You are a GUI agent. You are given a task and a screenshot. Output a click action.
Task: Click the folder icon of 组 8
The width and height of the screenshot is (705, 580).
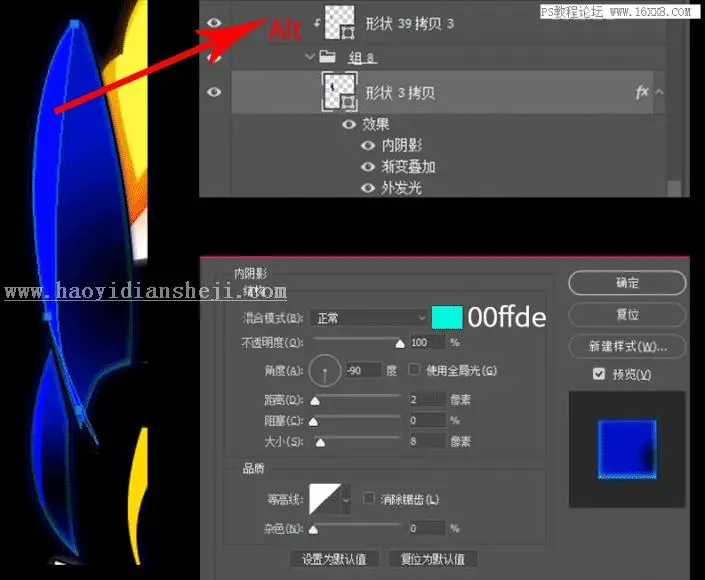pyautogui.click(x=327, y=57)
